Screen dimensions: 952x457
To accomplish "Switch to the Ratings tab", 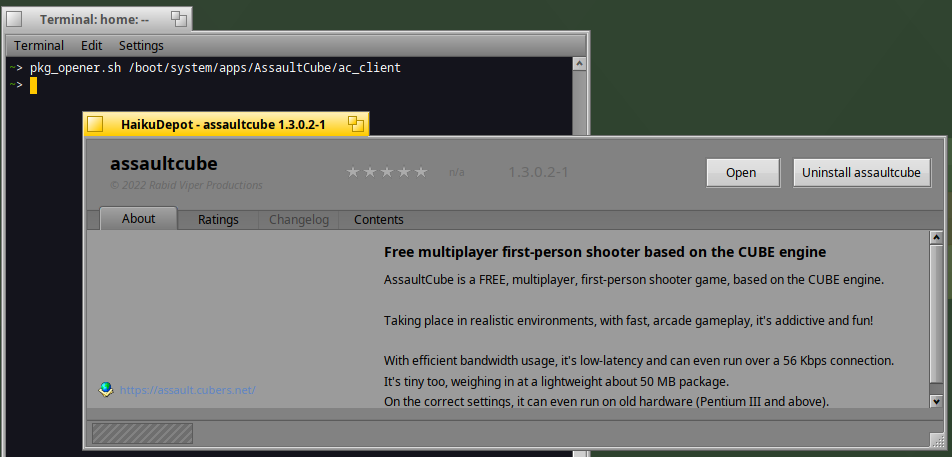I will [218, 220].
